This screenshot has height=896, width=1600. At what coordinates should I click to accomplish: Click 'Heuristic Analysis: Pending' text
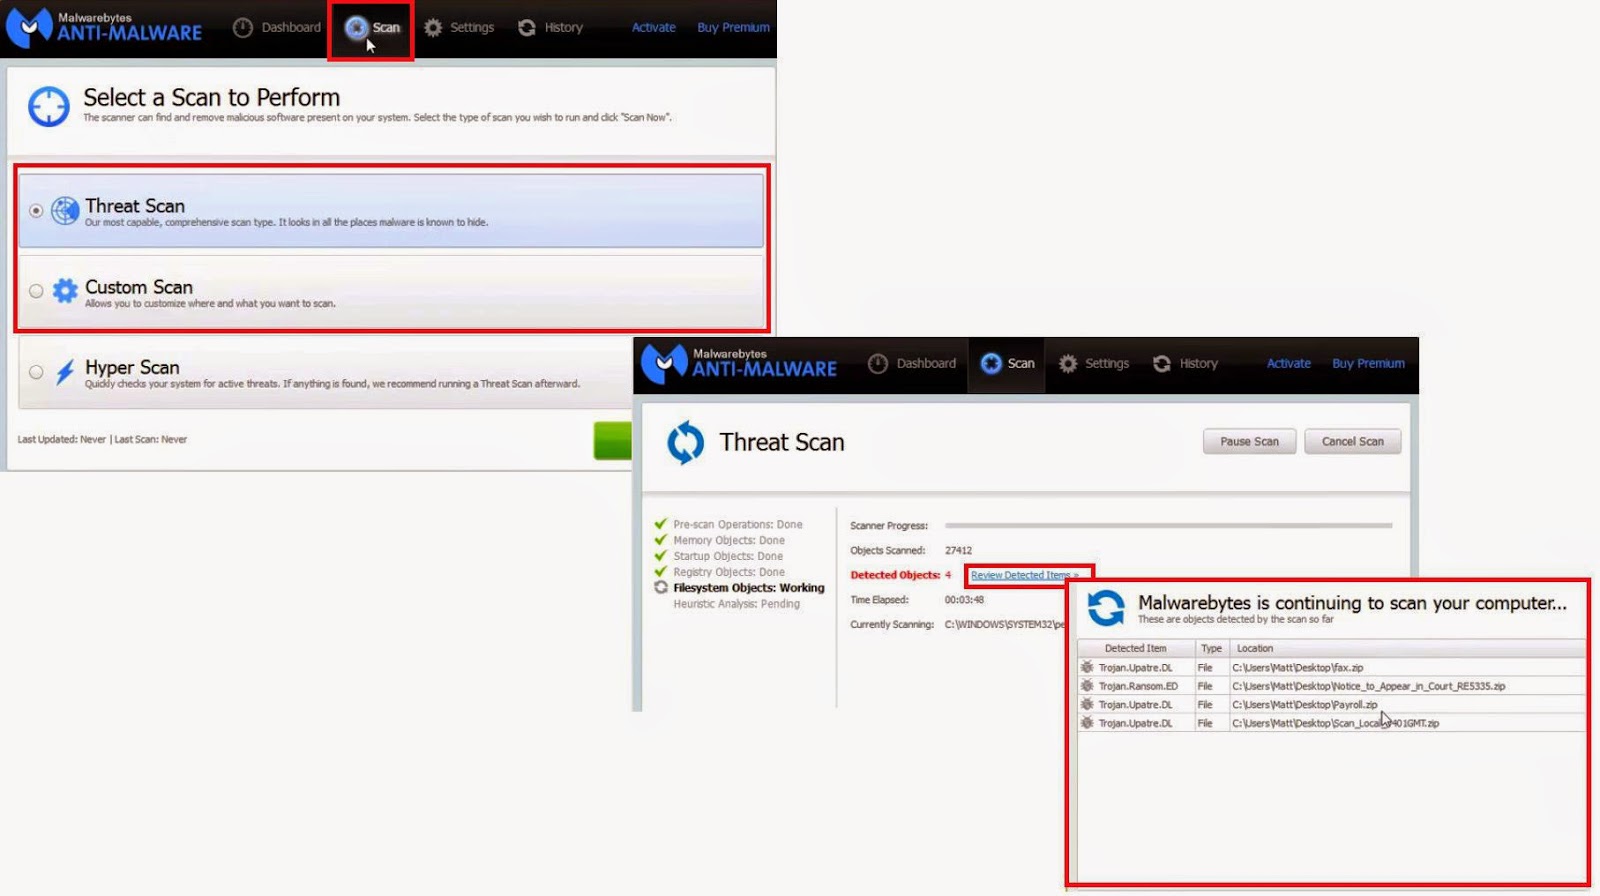point(736,604)
